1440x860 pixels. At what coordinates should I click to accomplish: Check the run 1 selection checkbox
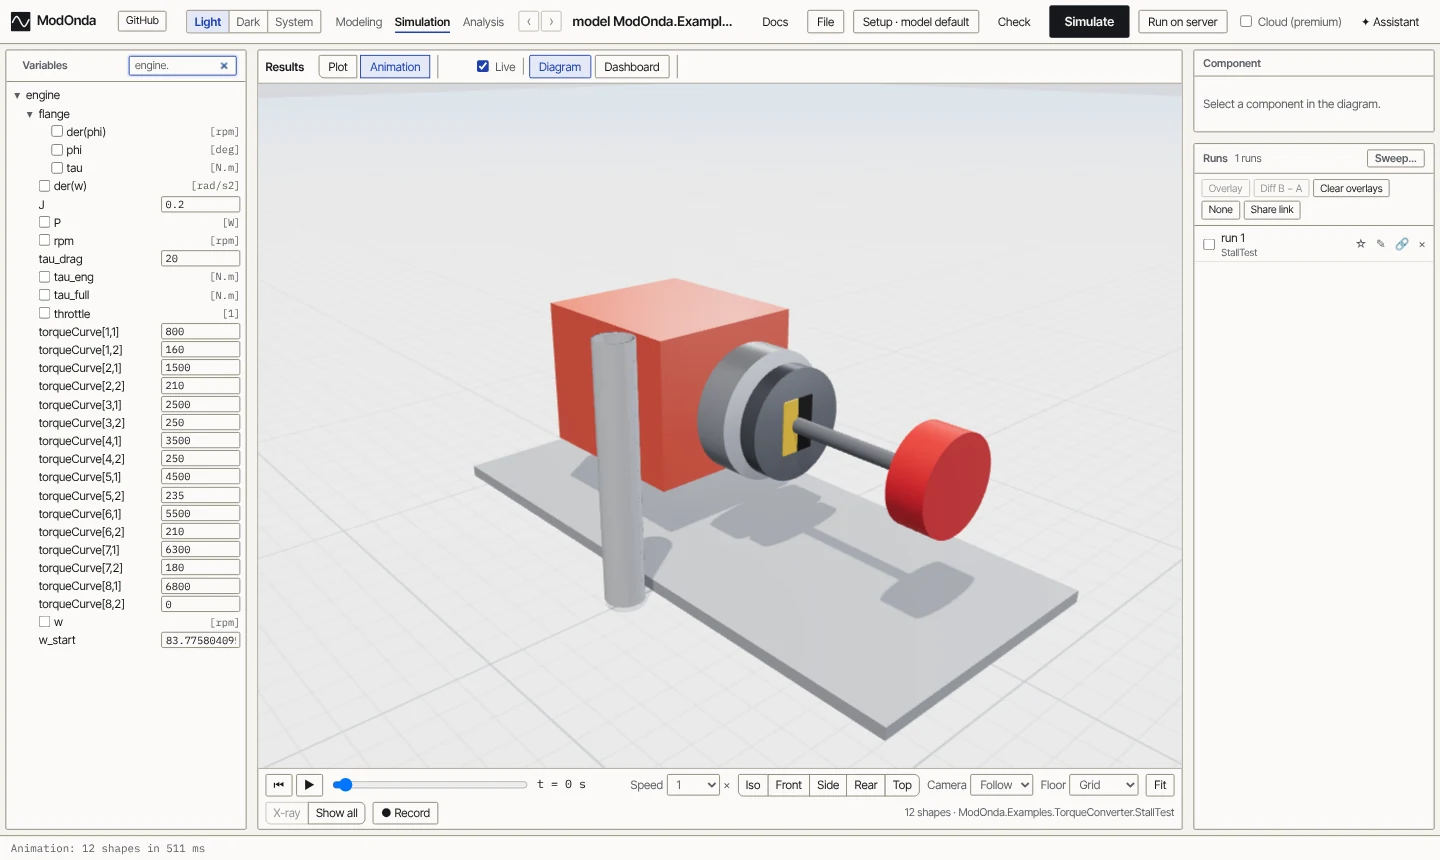1209,244
